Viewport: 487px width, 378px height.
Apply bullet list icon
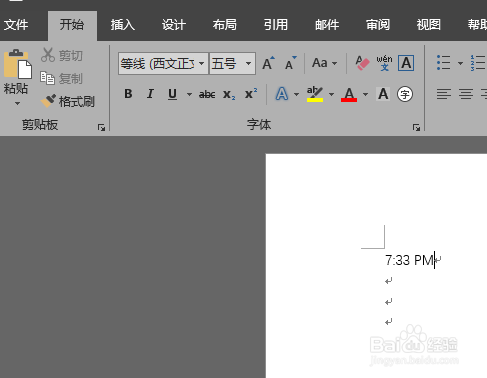444,63
